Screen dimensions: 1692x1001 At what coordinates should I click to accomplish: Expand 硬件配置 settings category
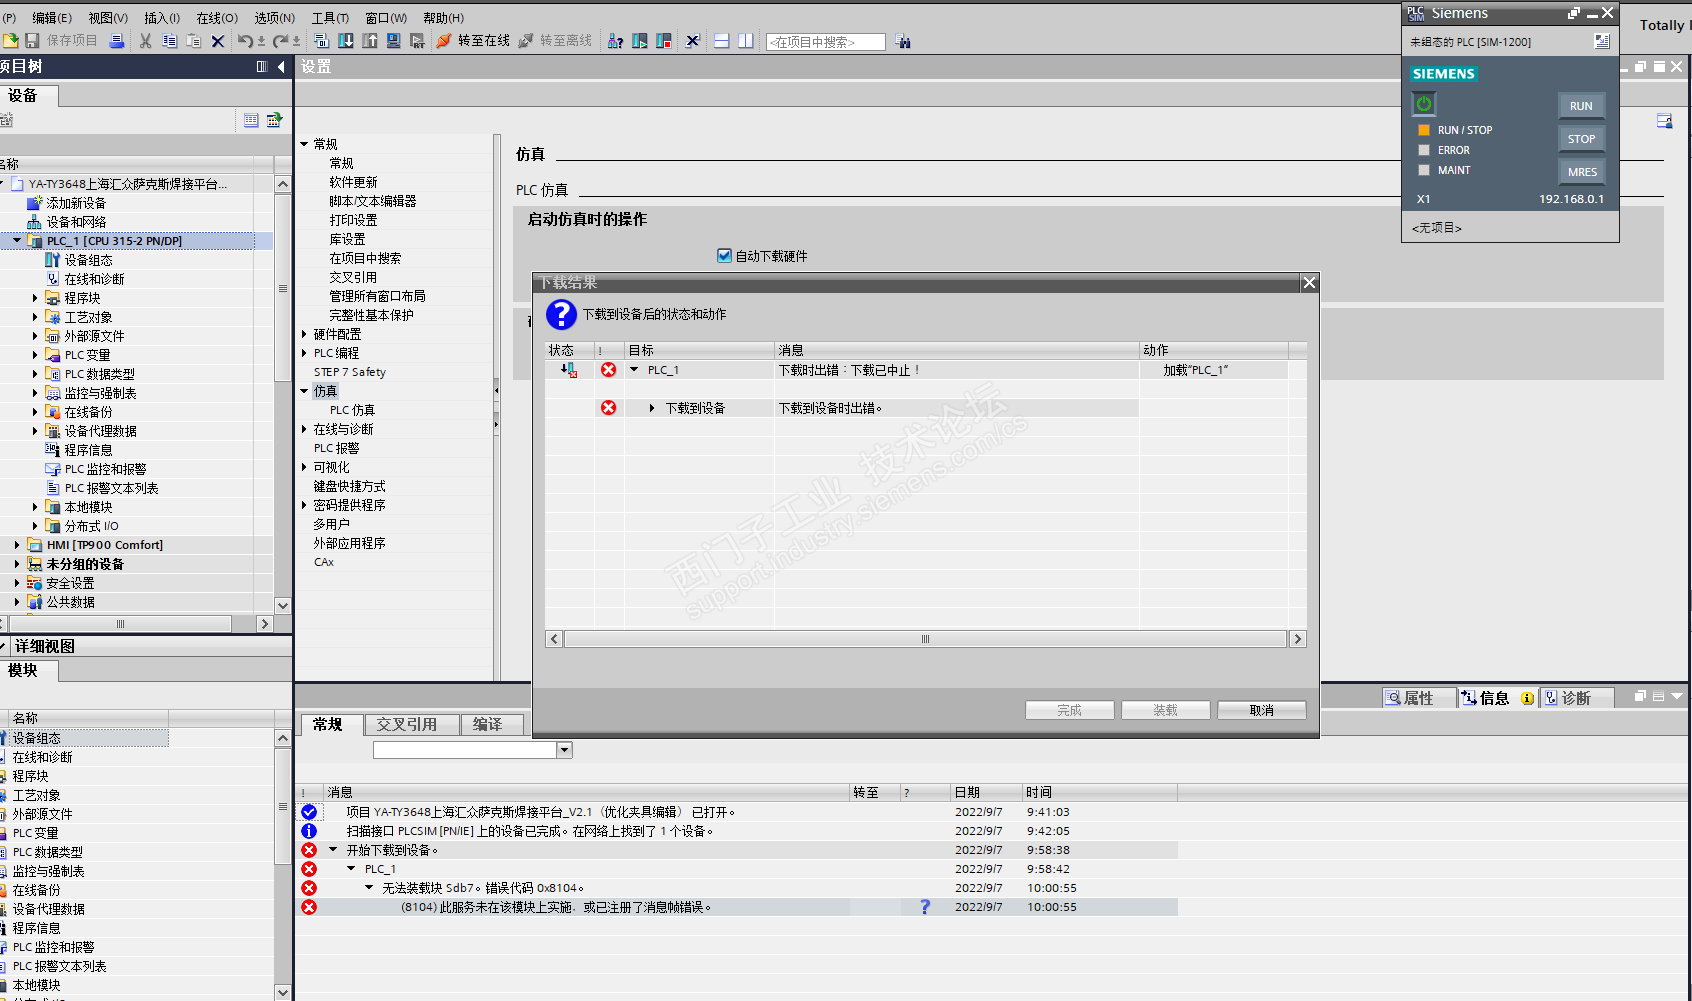click(304, 334)
